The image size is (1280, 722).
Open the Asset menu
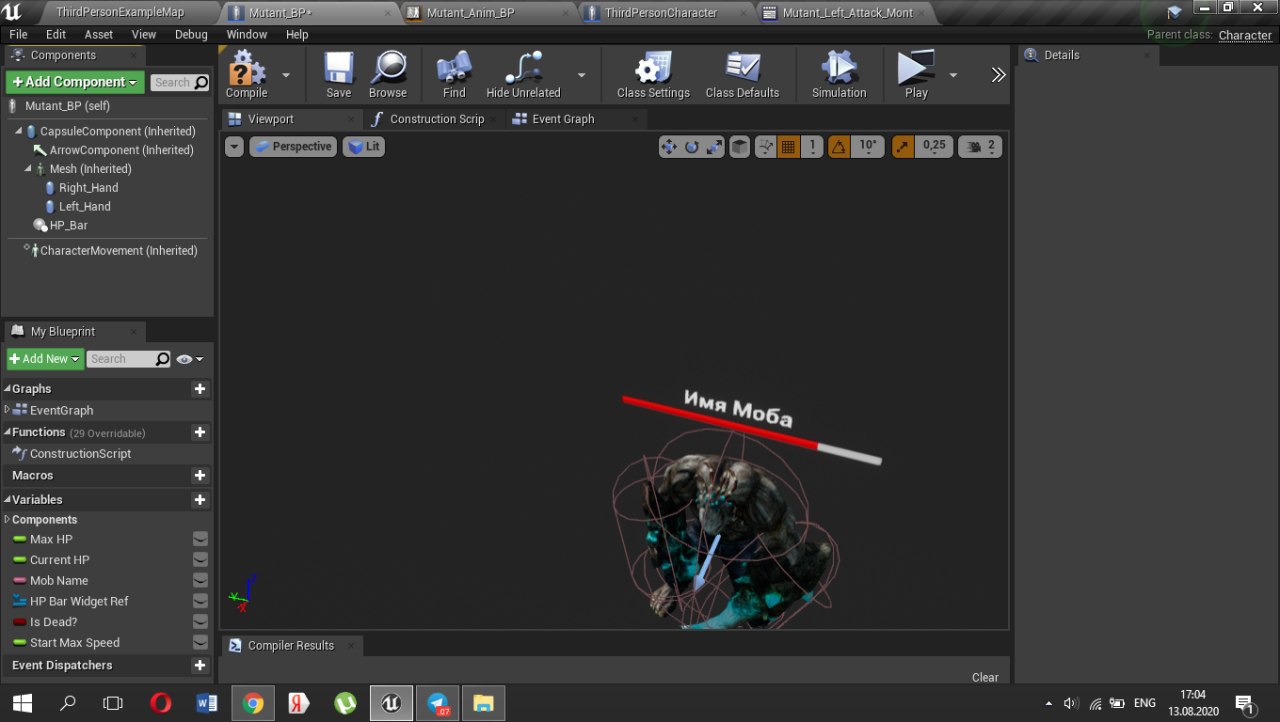point(99,34)
